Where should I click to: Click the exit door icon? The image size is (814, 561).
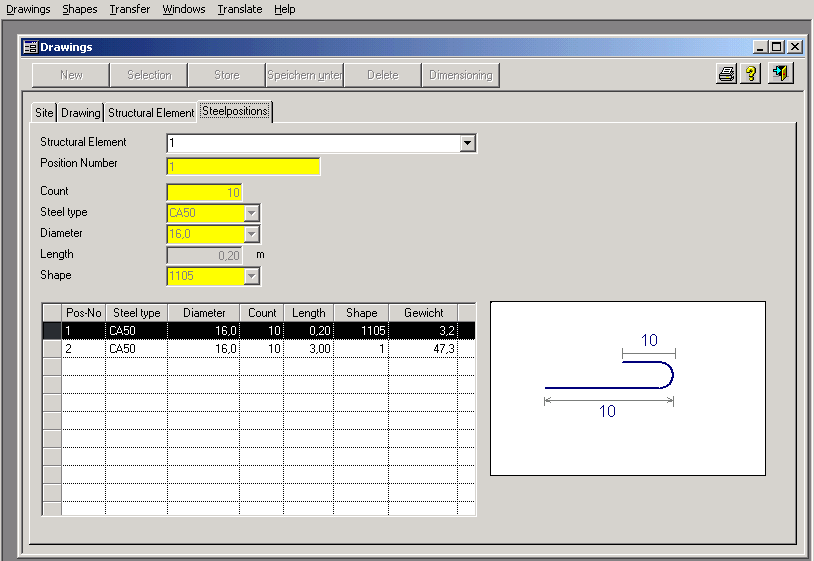click(781, 75)
